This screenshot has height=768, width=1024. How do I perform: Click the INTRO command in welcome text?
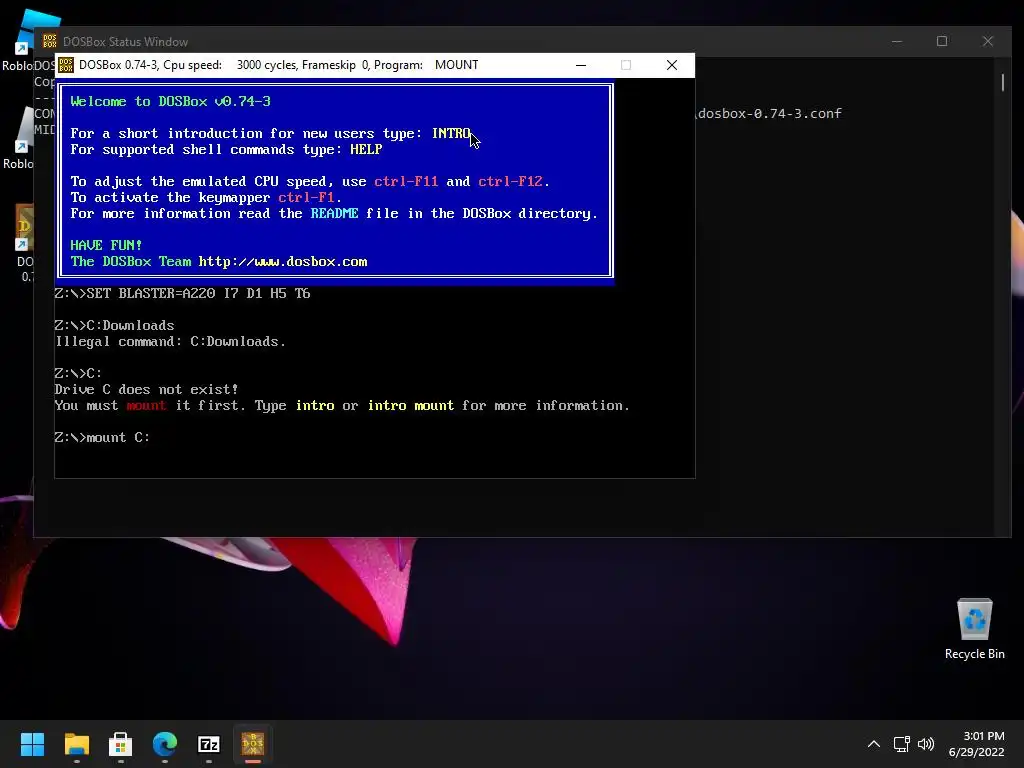pos(451,133)
